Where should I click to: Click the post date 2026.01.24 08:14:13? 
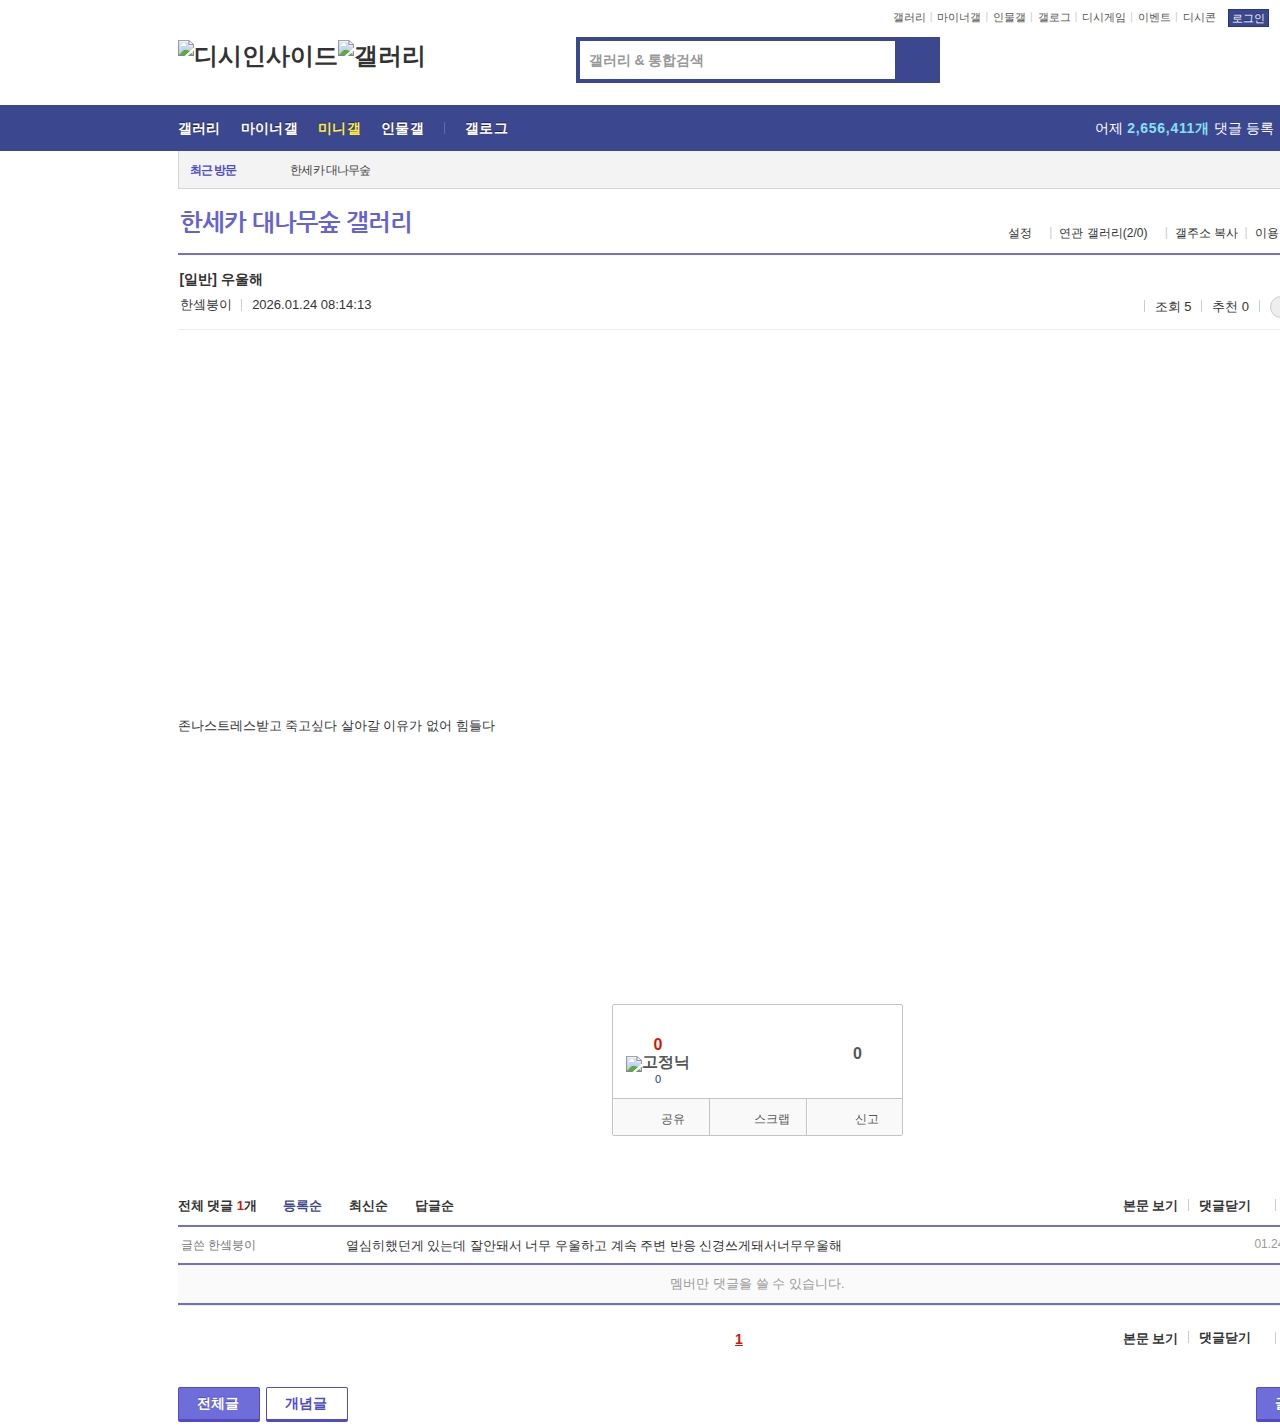coord(312,305)
